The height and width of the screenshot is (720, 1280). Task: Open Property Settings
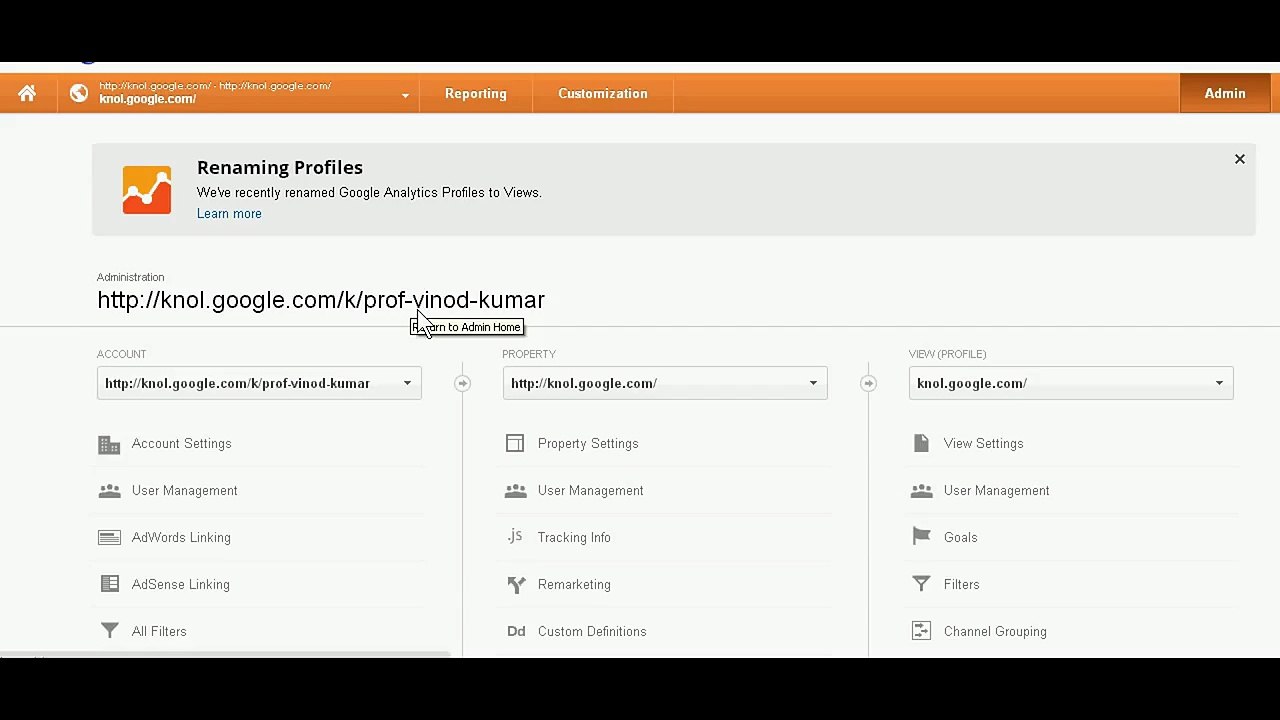pos(588,444)
